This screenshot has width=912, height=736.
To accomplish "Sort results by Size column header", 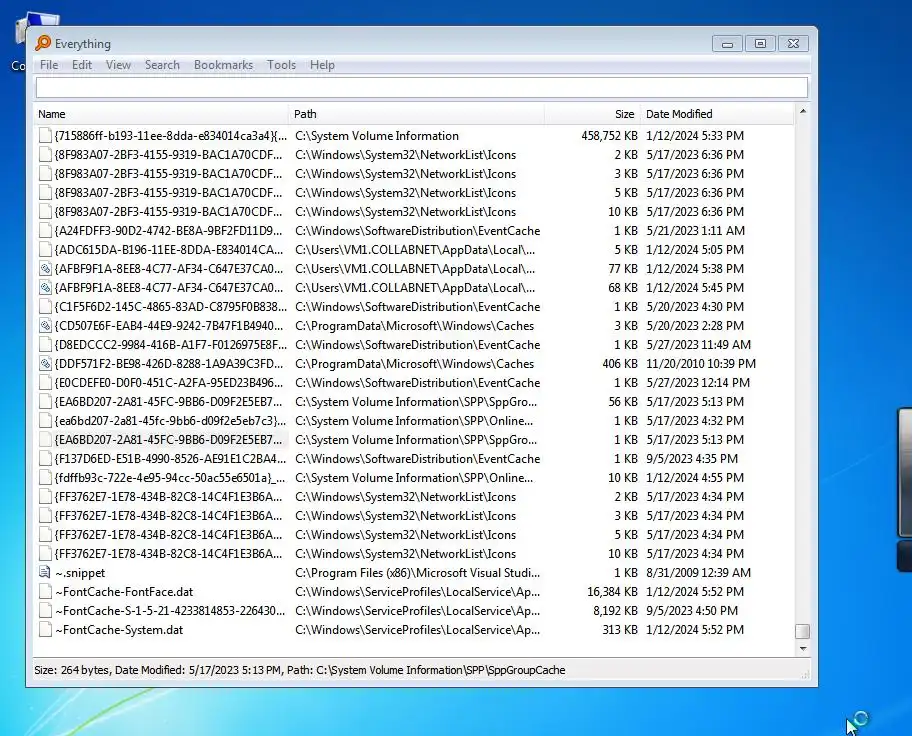I will (x=593, y=114).
